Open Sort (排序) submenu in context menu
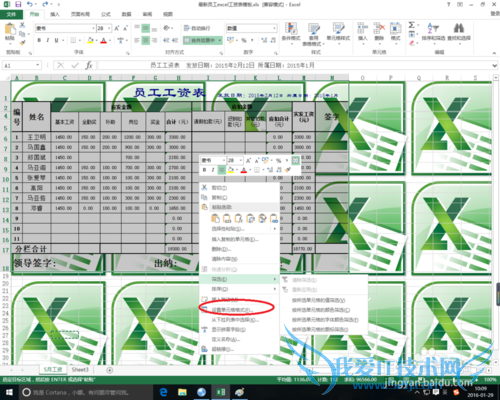500x400 pixels. [239, 289]
